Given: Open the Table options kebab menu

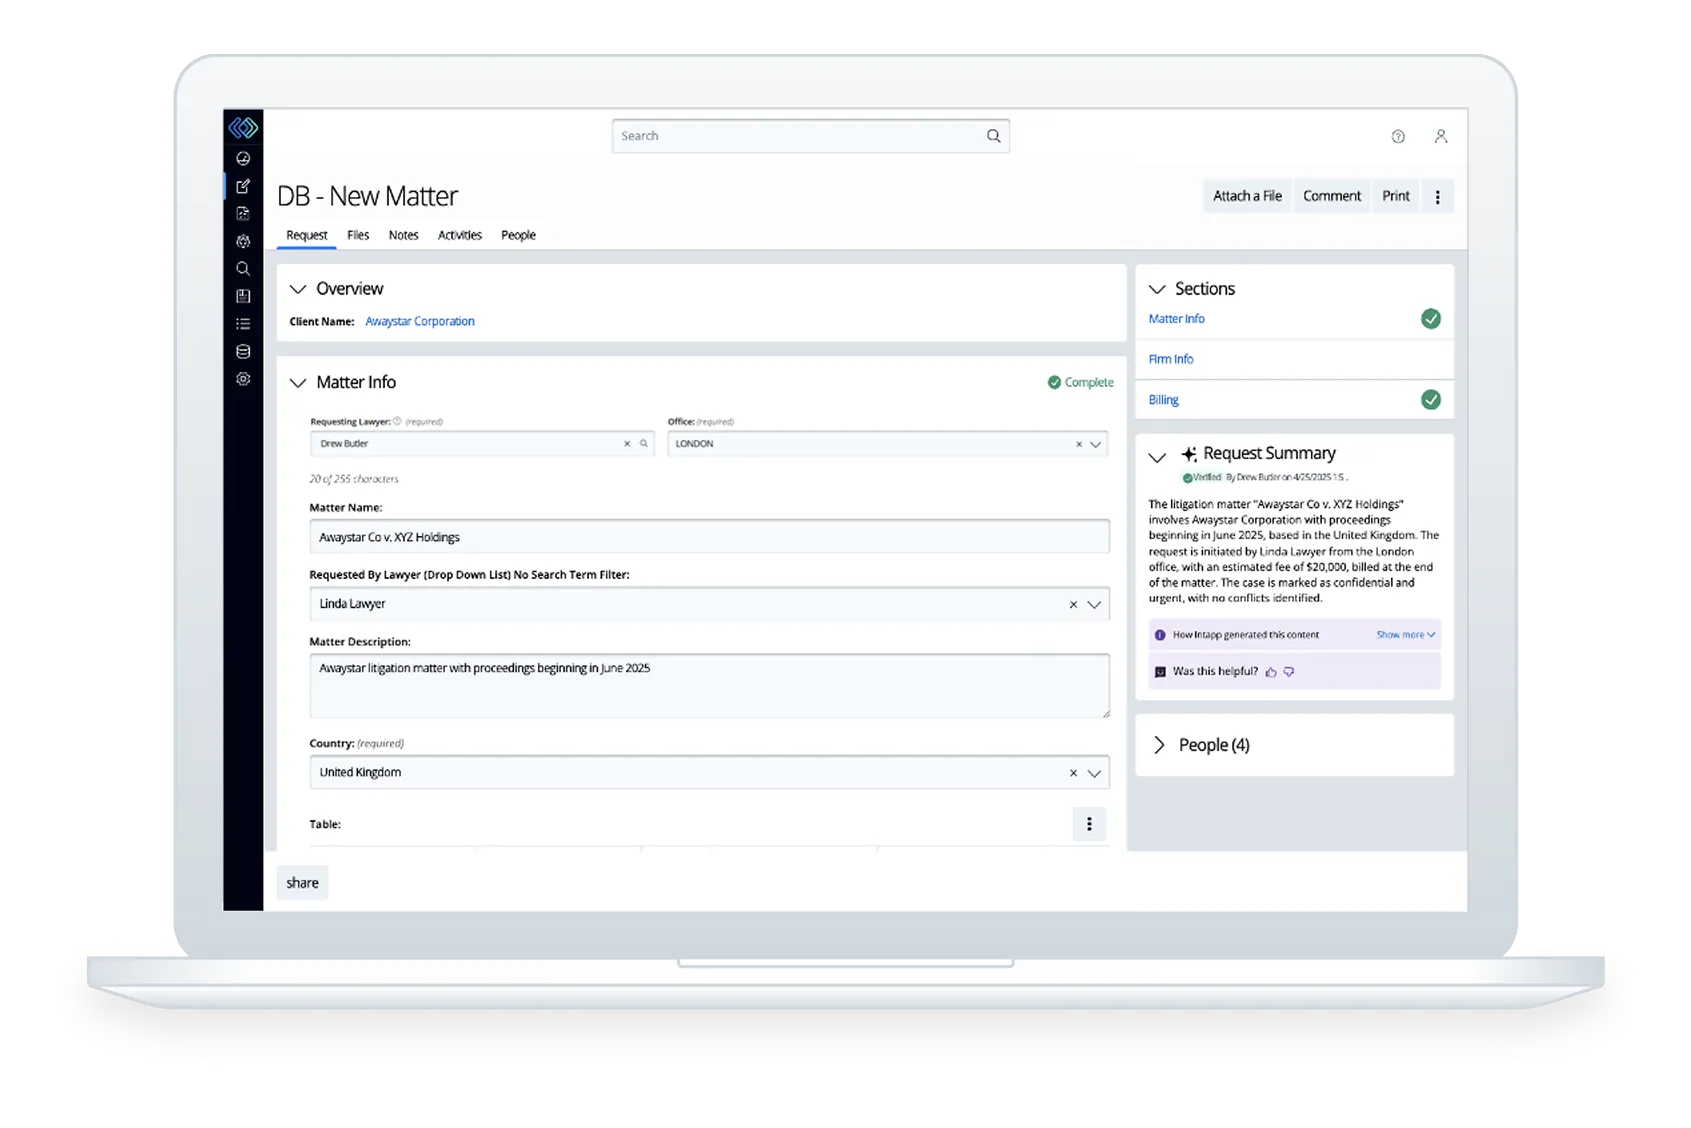Looking at the screenshot, I should (1089, 824).
